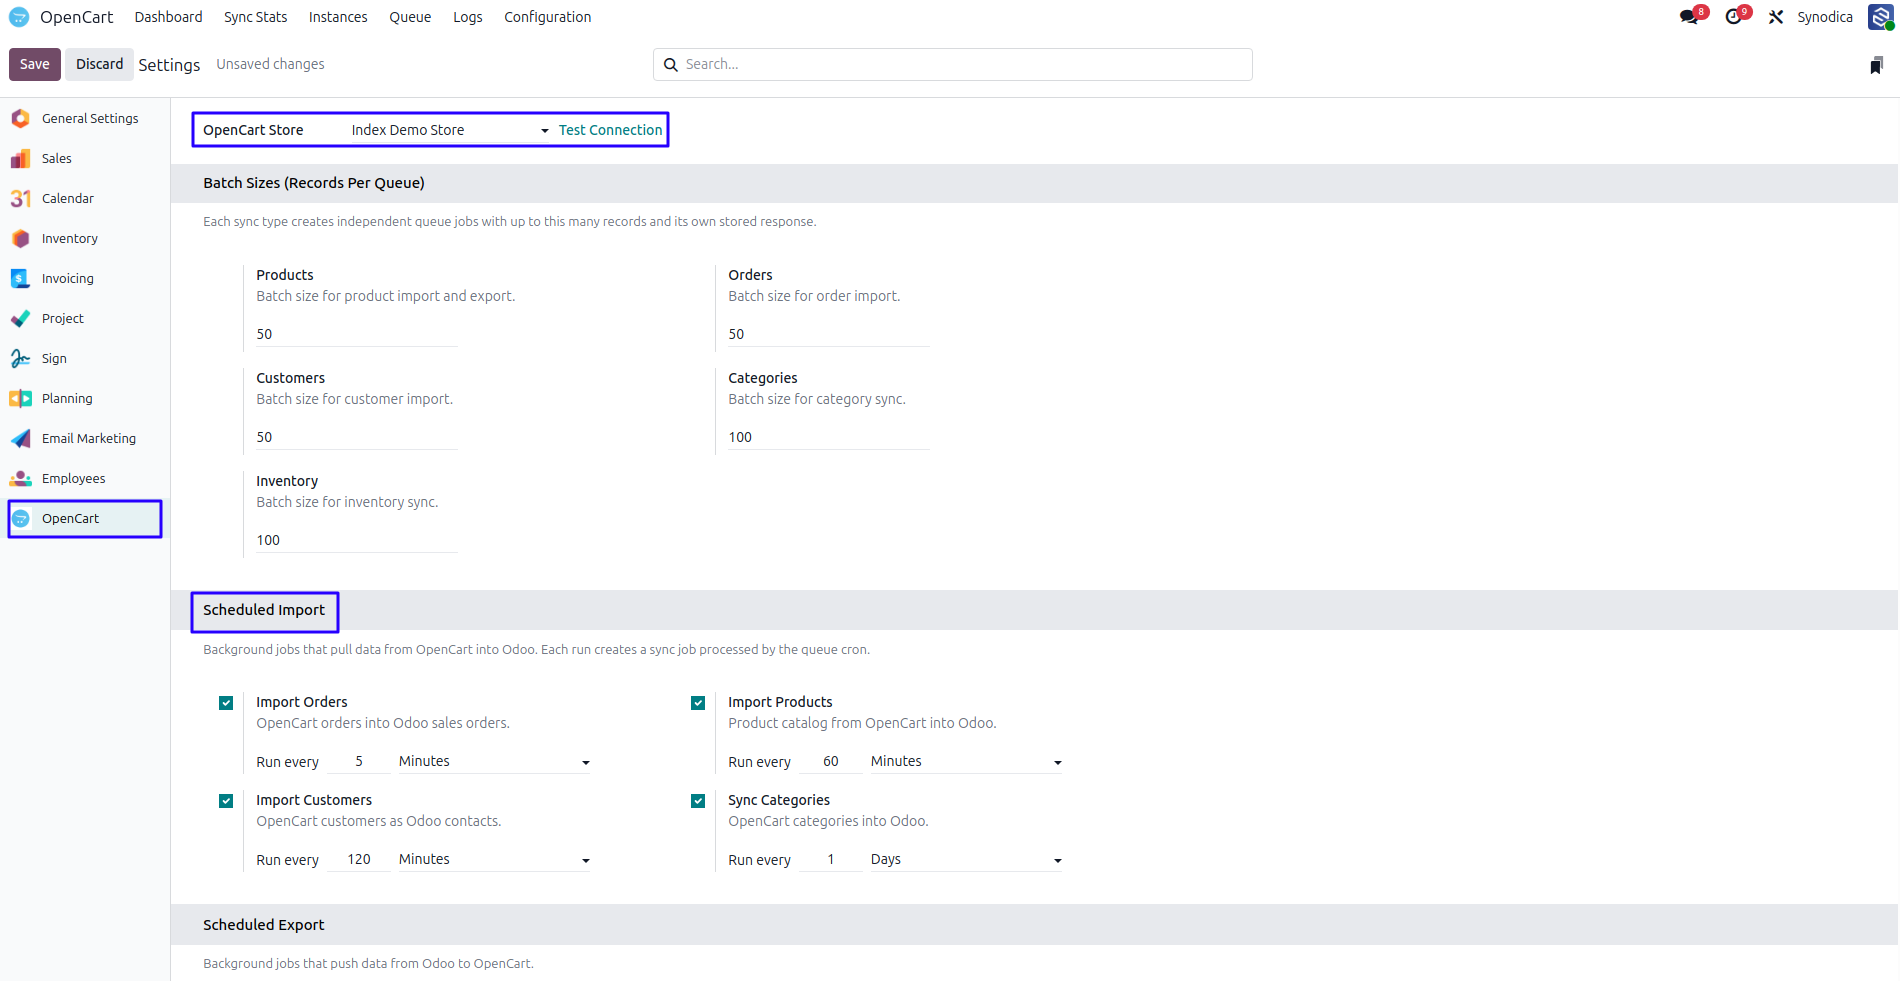Viewport: 1900px width, 981px height.
Task: Edit Sync Categories run interval number
Action: pos(831,860)
